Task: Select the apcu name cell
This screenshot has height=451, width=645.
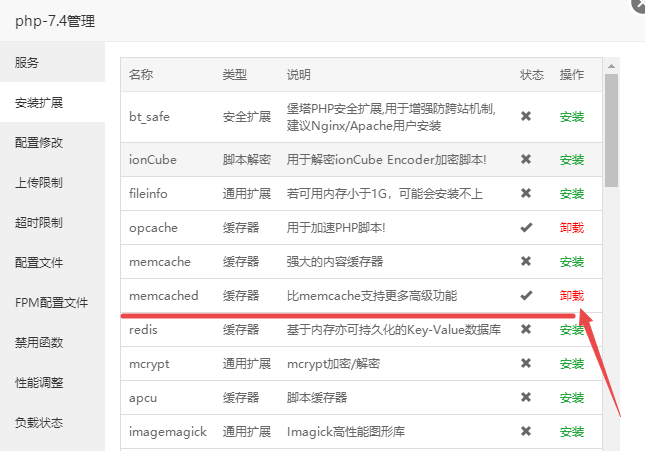Action: click(x=143, y=398)
